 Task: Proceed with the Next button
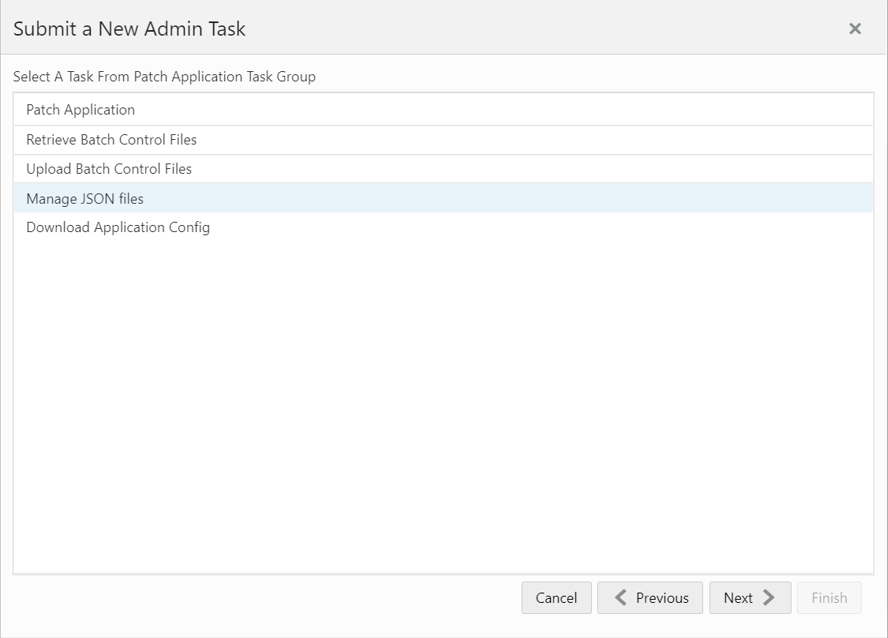pyautogui.click(x=750, y=597)
